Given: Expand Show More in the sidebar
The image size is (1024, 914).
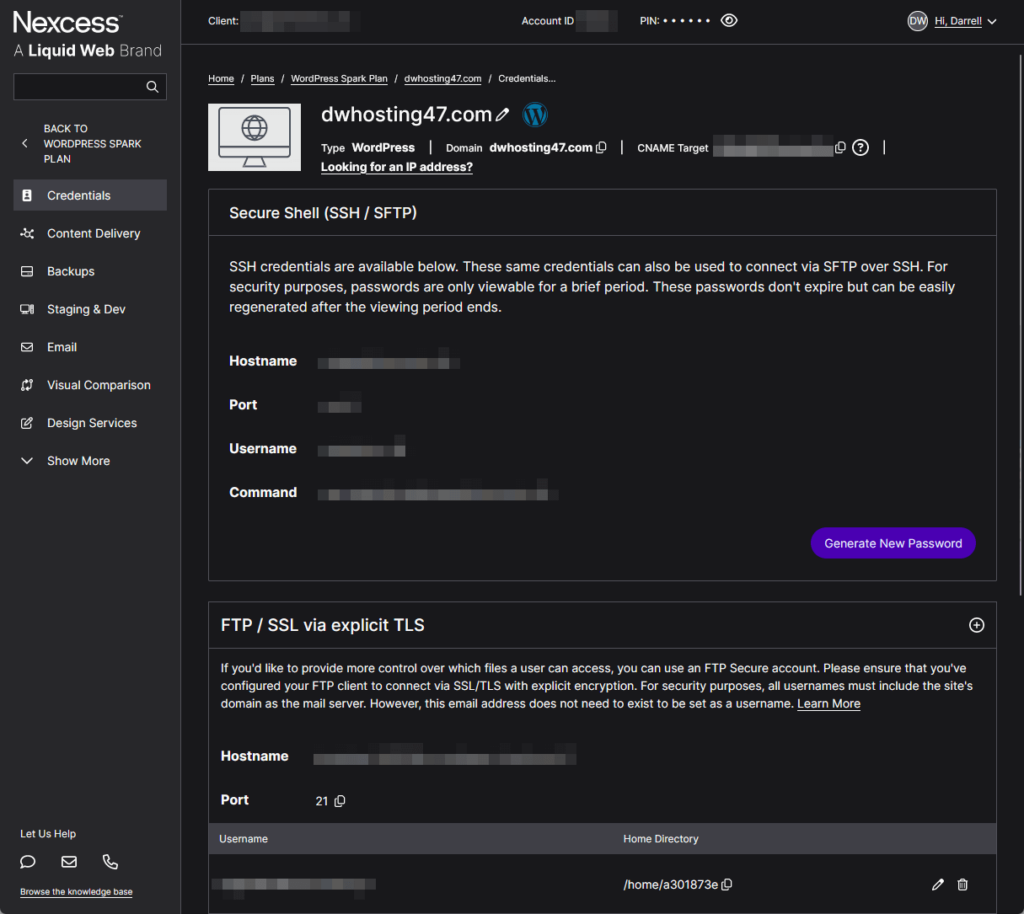Looking at the screenshot, I should (90, 460).
